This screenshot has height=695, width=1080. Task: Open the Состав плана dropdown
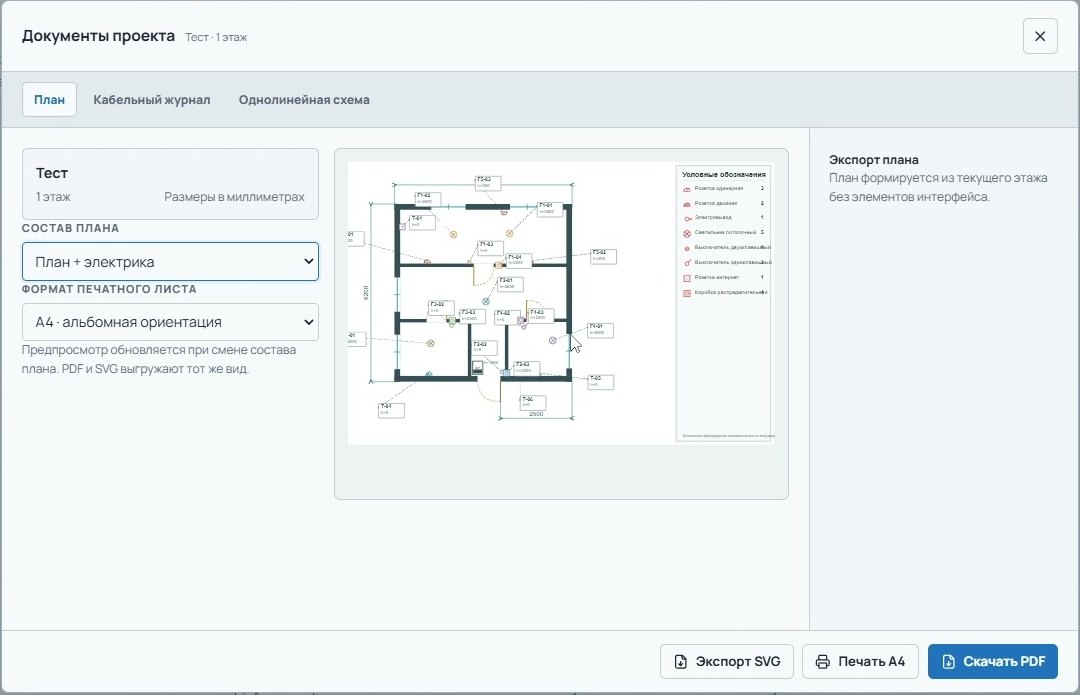click(x=170, y=262)
